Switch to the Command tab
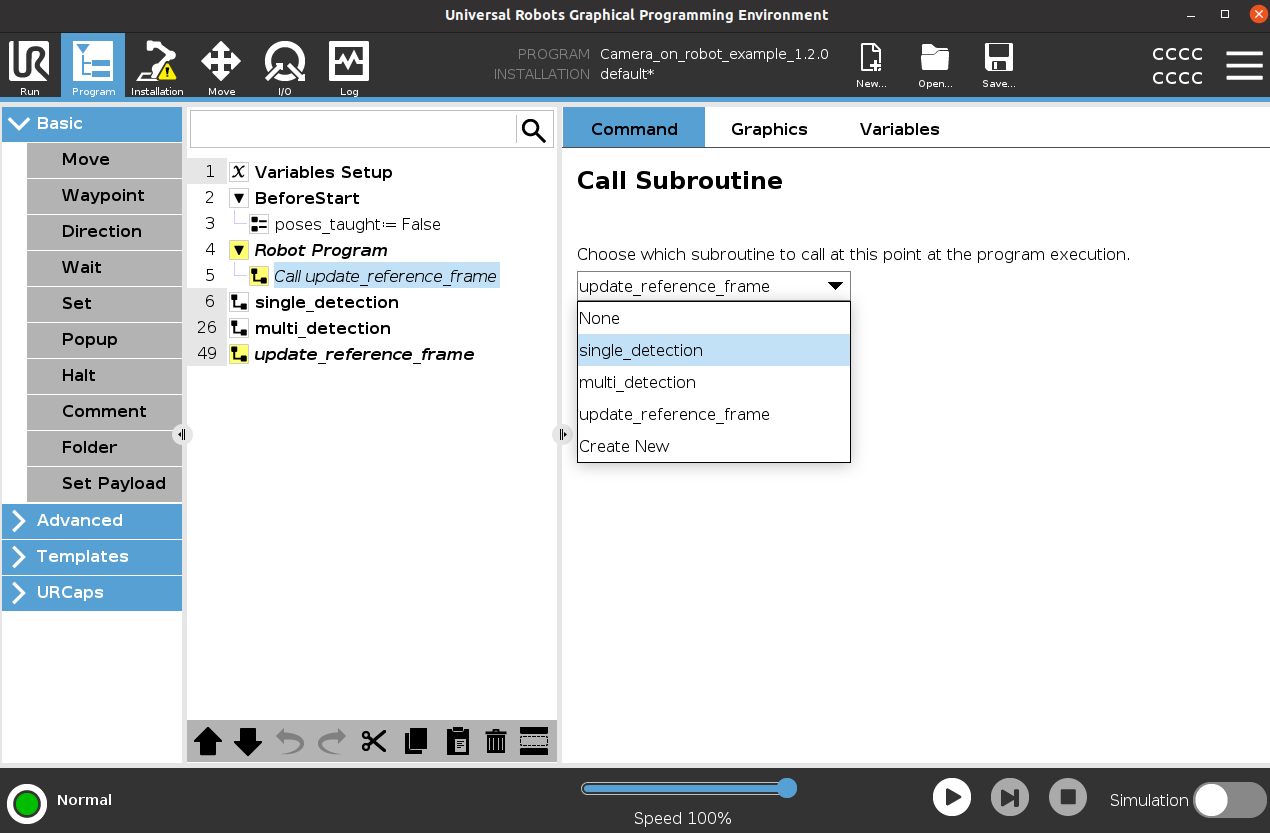 coord(634,129)
